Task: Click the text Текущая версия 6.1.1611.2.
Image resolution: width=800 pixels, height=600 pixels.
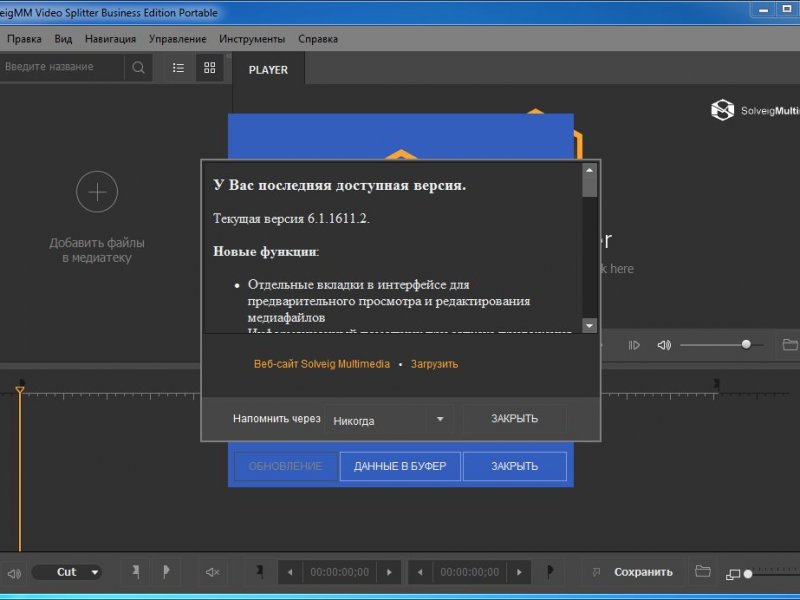Action: (x=291, y=219)
